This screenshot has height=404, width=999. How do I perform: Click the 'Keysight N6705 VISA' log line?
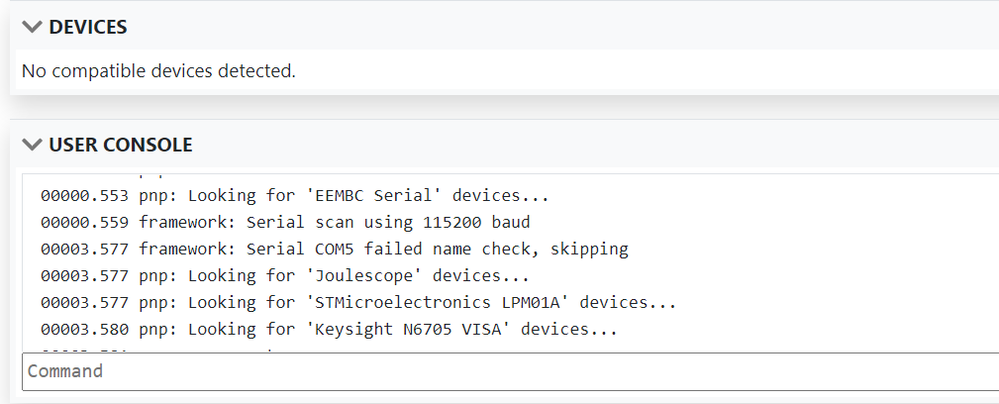(328, 329)
